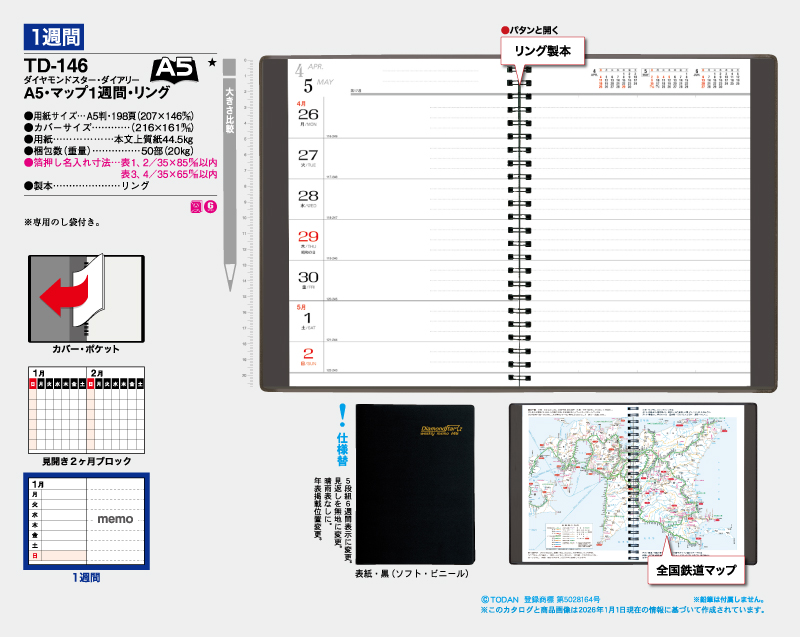Open the 見開き2ヶ月ブロック calendar thumbnail
Image resolution: width=800 pixels, height=637 pixels.
pyautogui.click(x=86, y=410)
